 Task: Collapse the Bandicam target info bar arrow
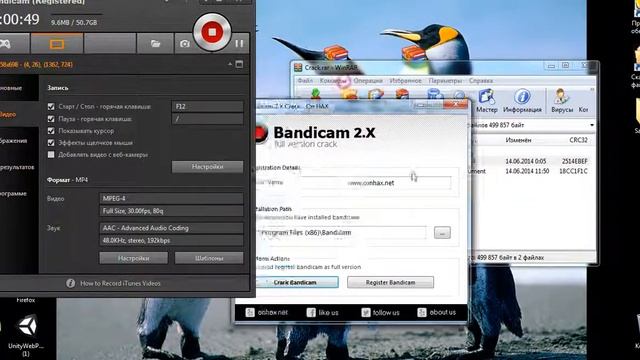pyautogui.click(x=230, y=64)
